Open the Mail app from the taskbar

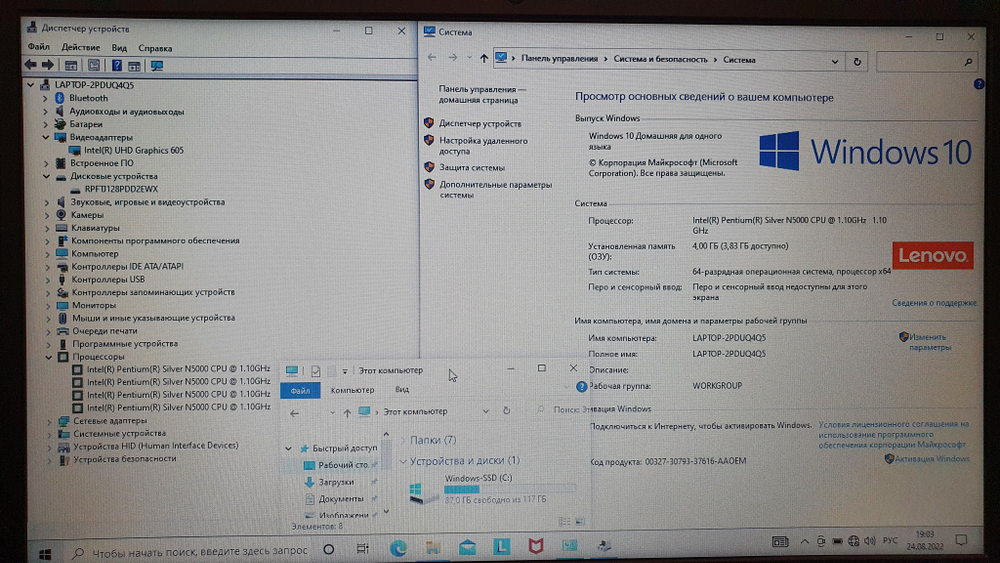[467, 546]
